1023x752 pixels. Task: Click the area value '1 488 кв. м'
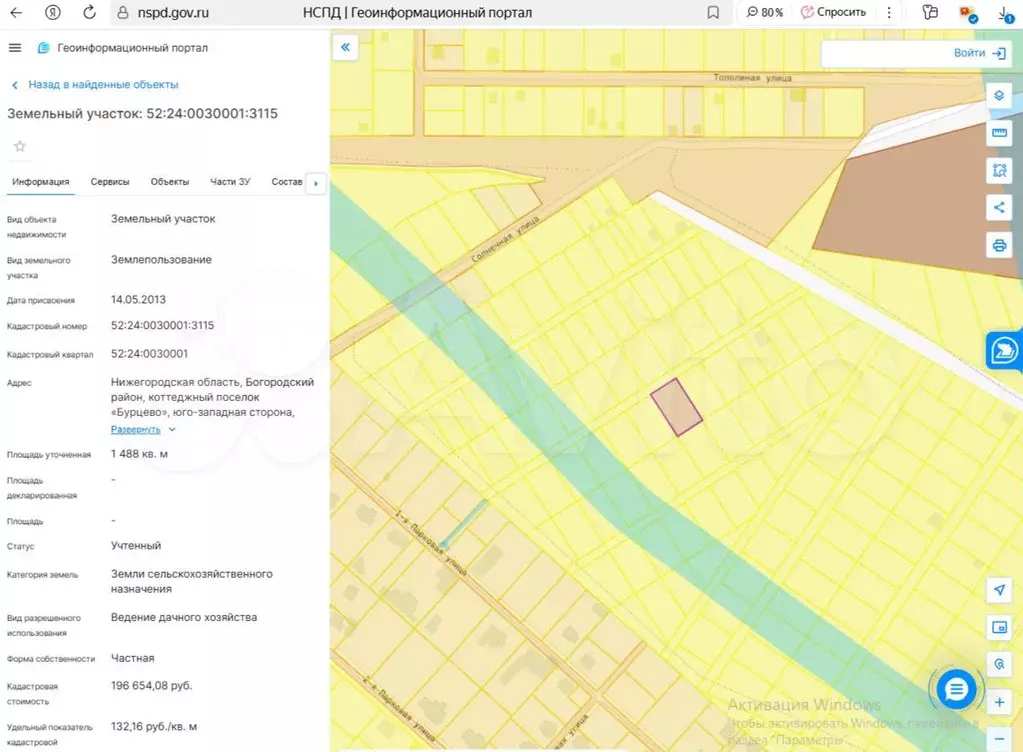click(x=139, y=454)
